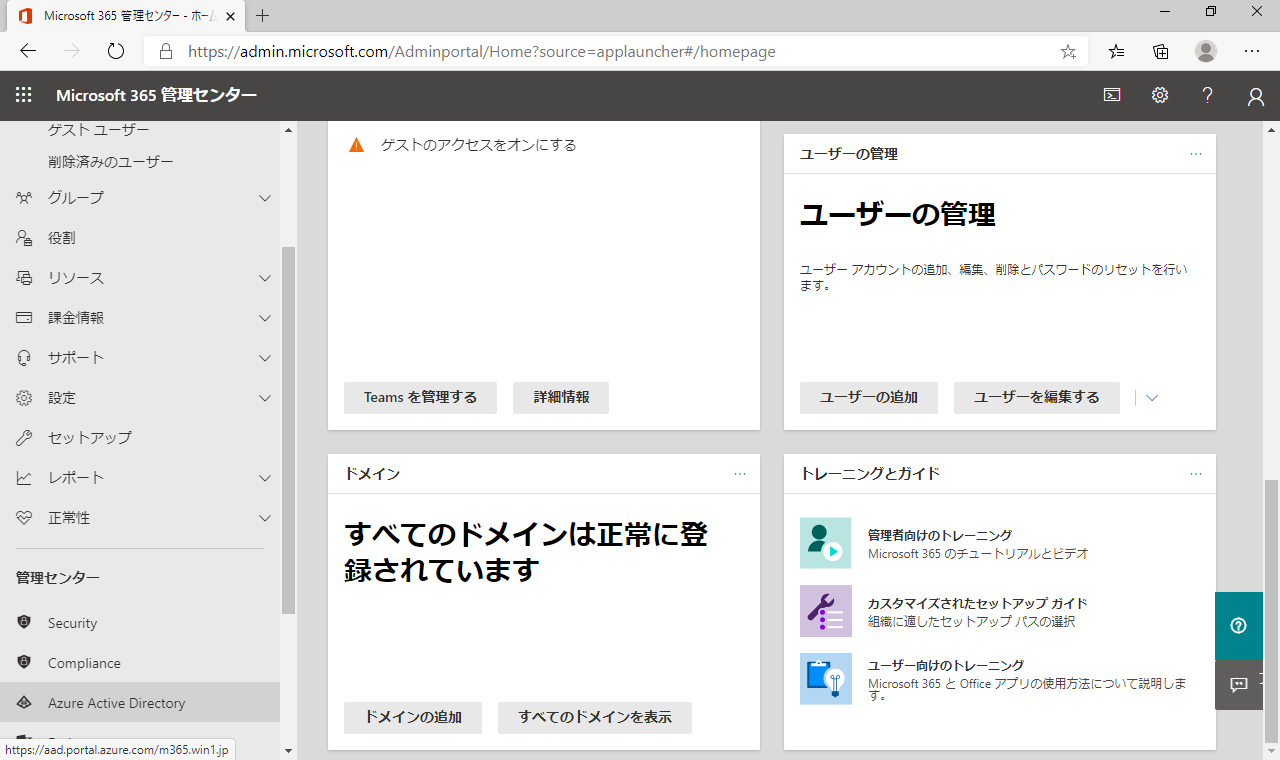The height and width of the screenshot is (760, 1280).
Task: Open the ユーザー向けのトレーニング link
Action: pyautogui.click(x=946, y=666)
